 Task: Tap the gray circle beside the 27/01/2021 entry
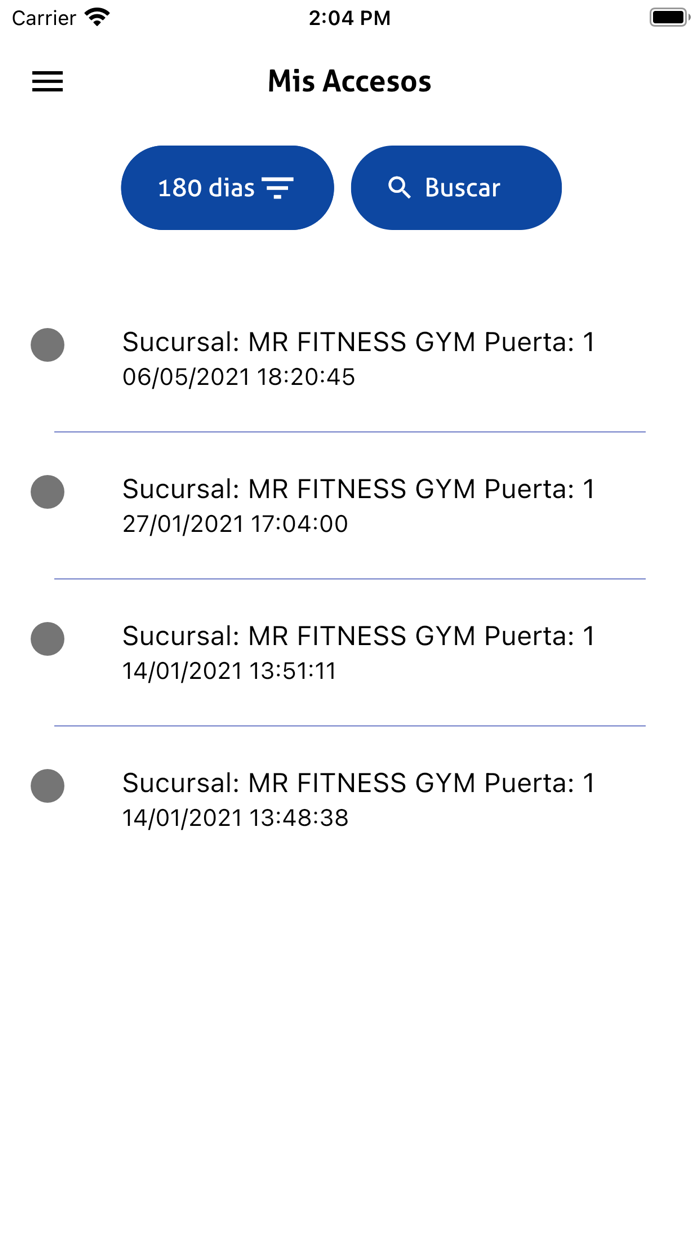tap(47, 492)
